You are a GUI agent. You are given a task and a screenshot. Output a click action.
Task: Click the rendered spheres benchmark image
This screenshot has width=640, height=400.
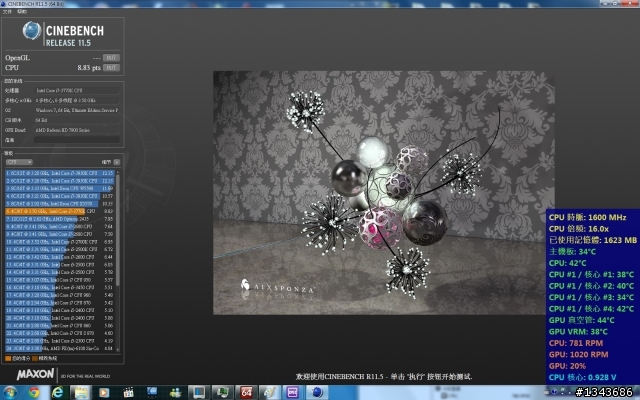(x=383, y=193)
